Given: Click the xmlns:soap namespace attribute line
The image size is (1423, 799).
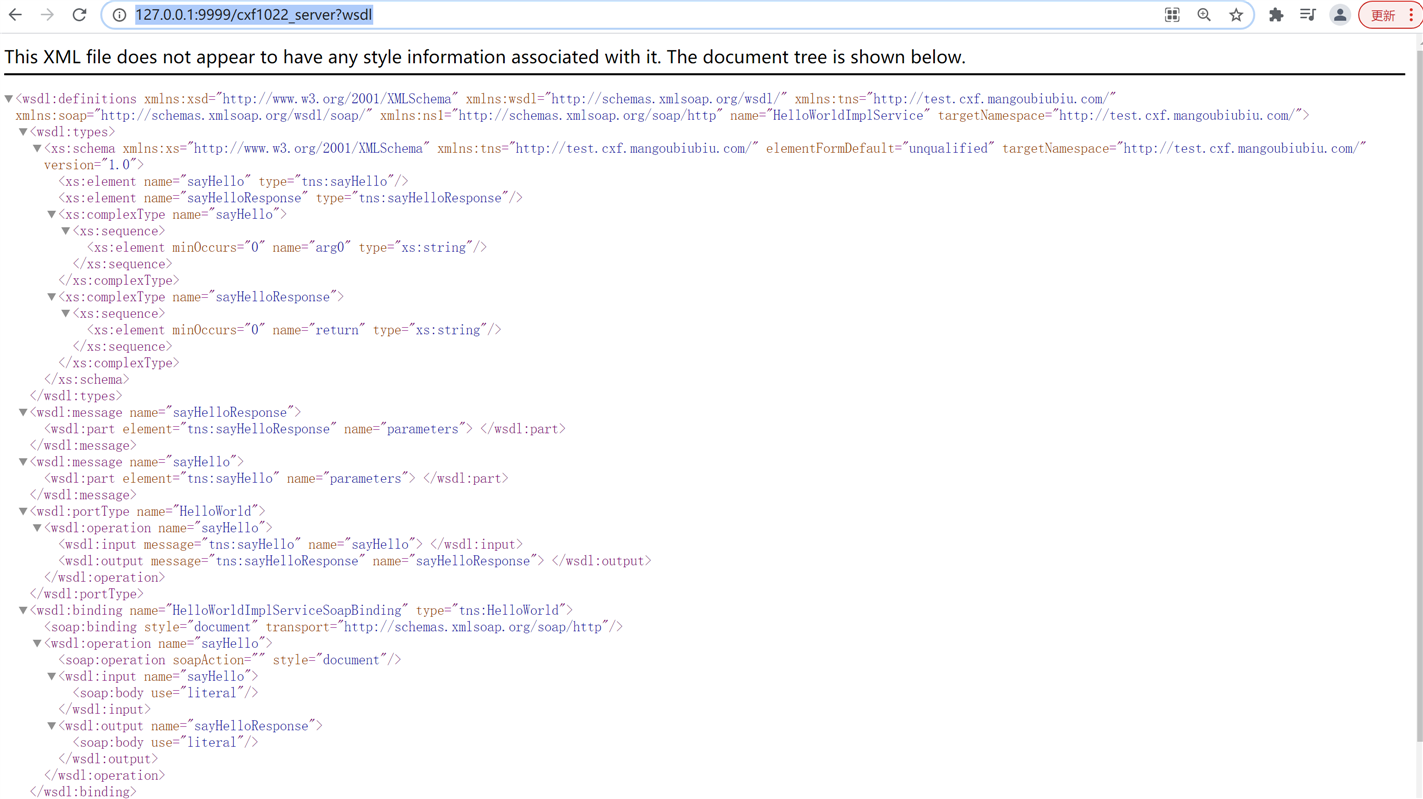Looking at the screenshot, I should [194, 115].
